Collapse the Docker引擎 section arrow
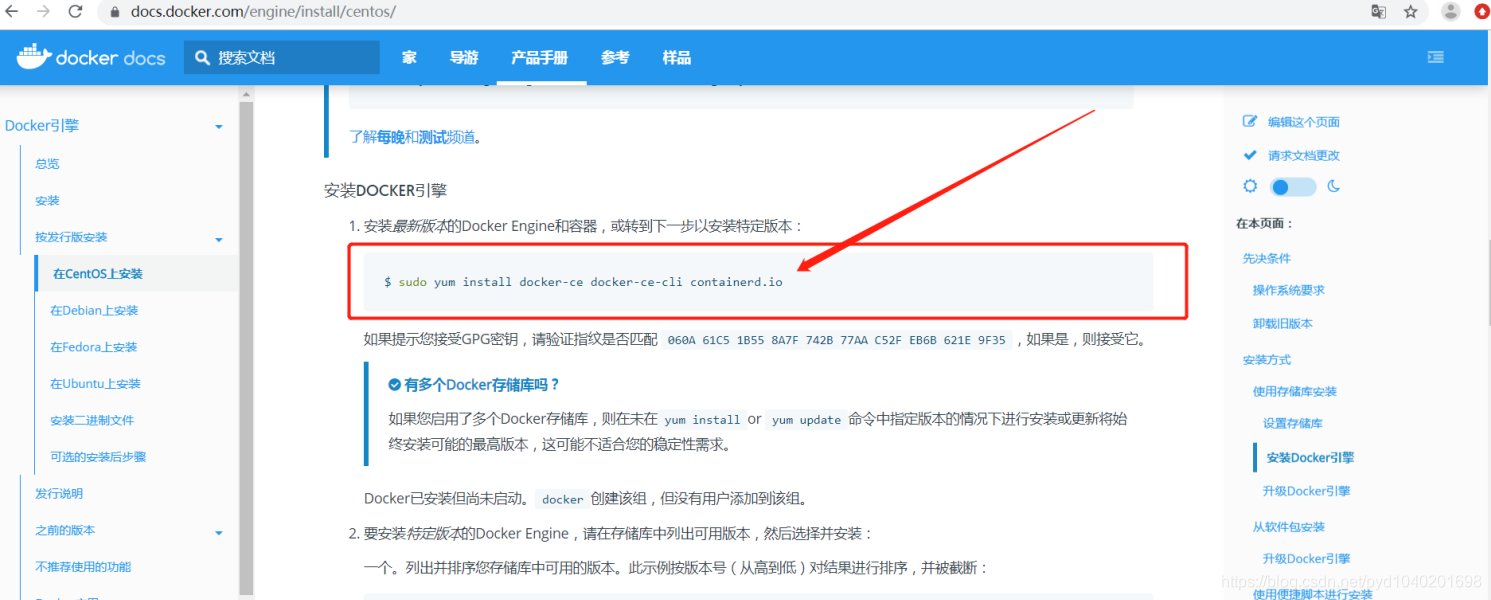 click(219, 127)
